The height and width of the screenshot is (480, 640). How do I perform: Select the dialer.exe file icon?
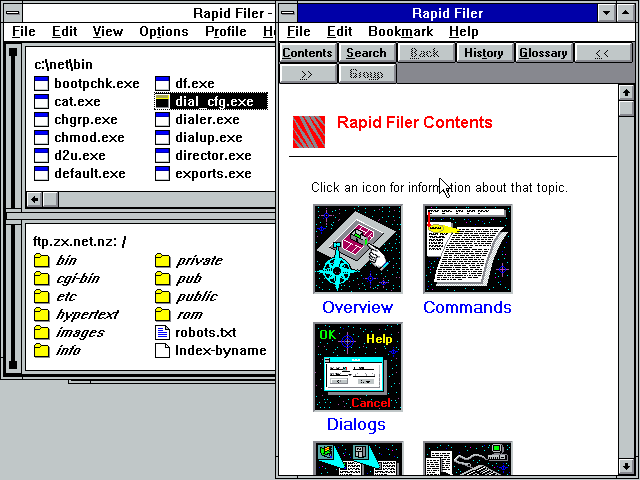162,120
